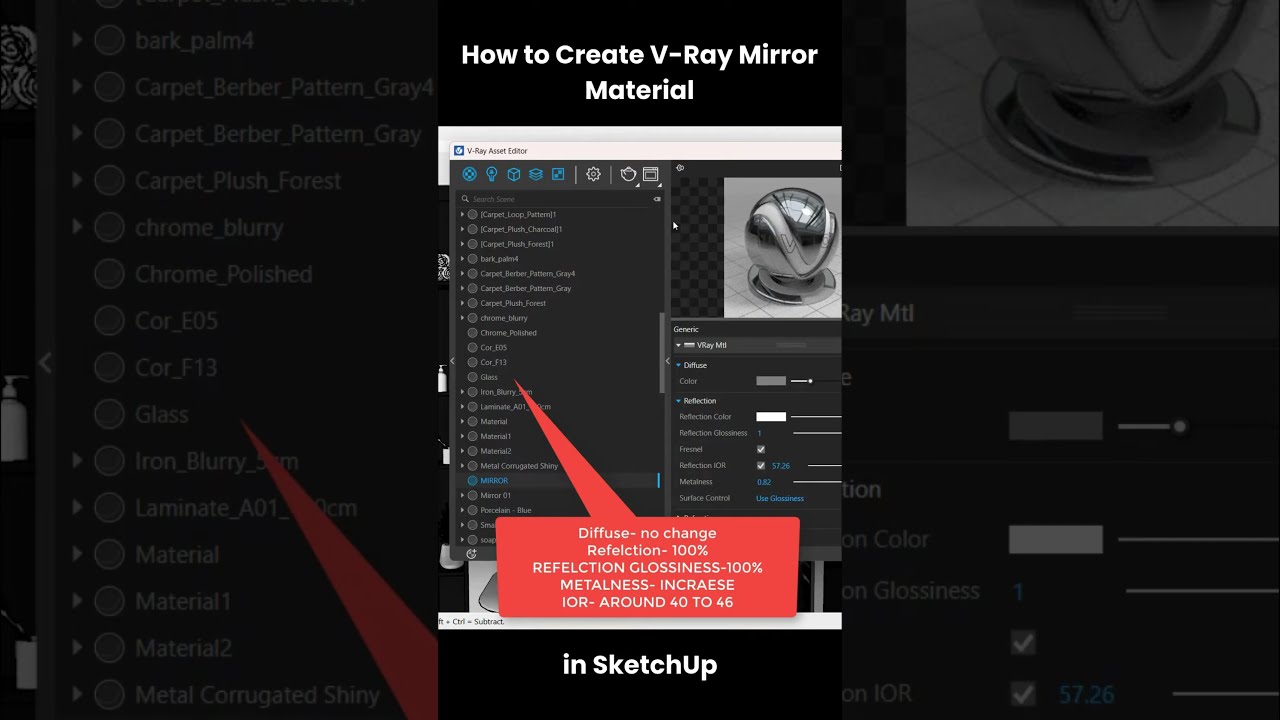Expand [Carpet_Plush_Charcoal]1 tree arrow
This screenshot has width=1280, height=720.
(462, 229)
